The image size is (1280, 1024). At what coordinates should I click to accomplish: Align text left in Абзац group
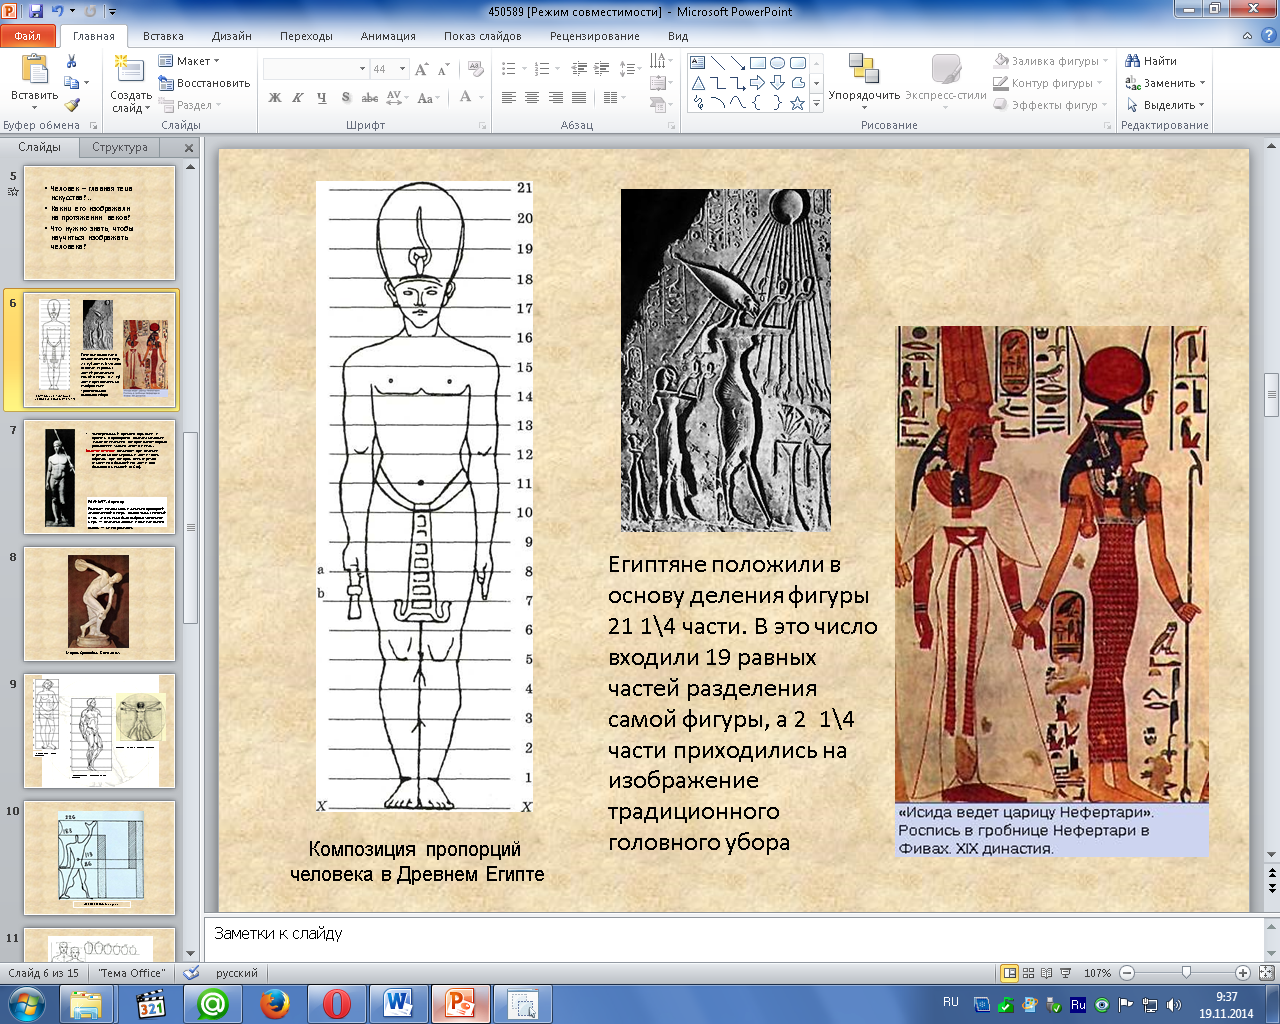[509, 98]
